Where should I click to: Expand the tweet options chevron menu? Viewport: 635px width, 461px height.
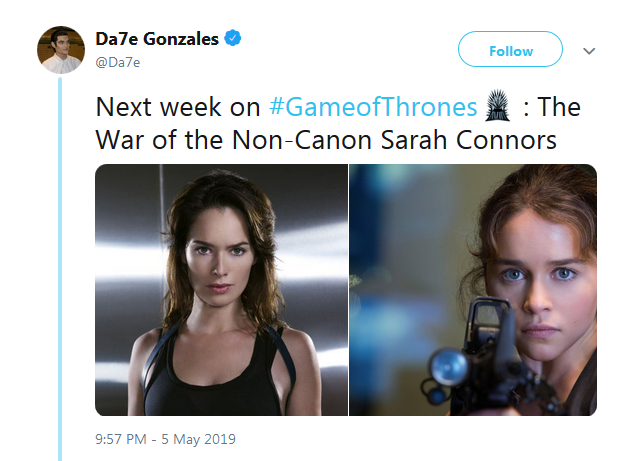(589, 51)
